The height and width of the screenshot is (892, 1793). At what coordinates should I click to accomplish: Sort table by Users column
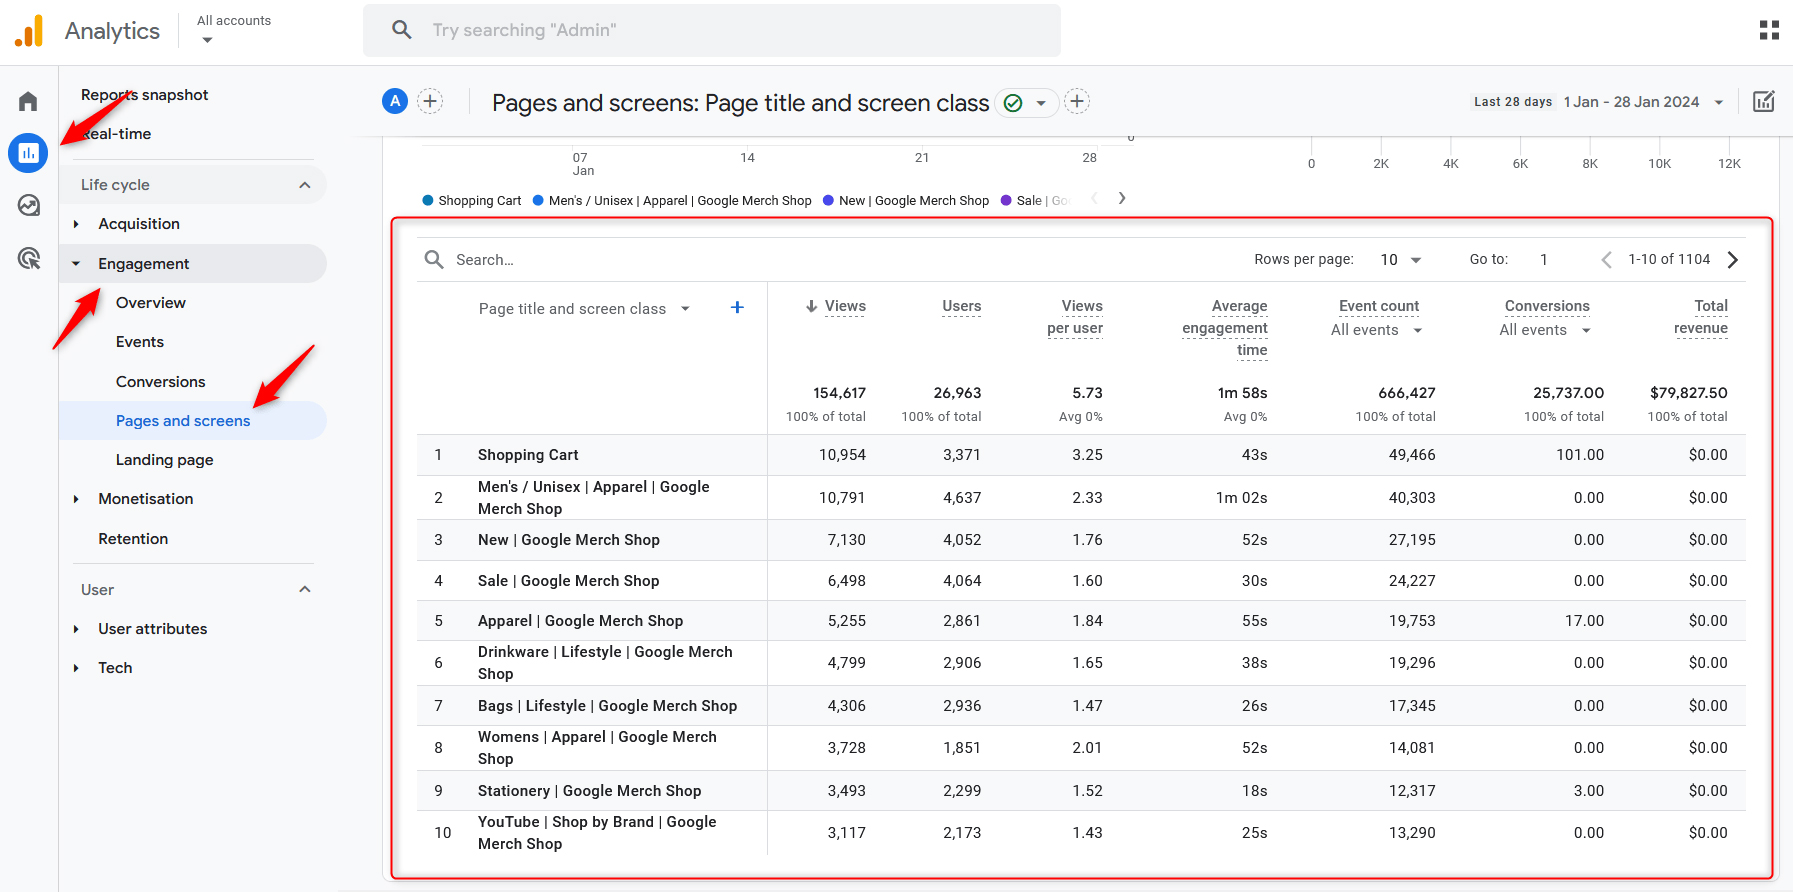pyautogui.click(x=961, y=306)
